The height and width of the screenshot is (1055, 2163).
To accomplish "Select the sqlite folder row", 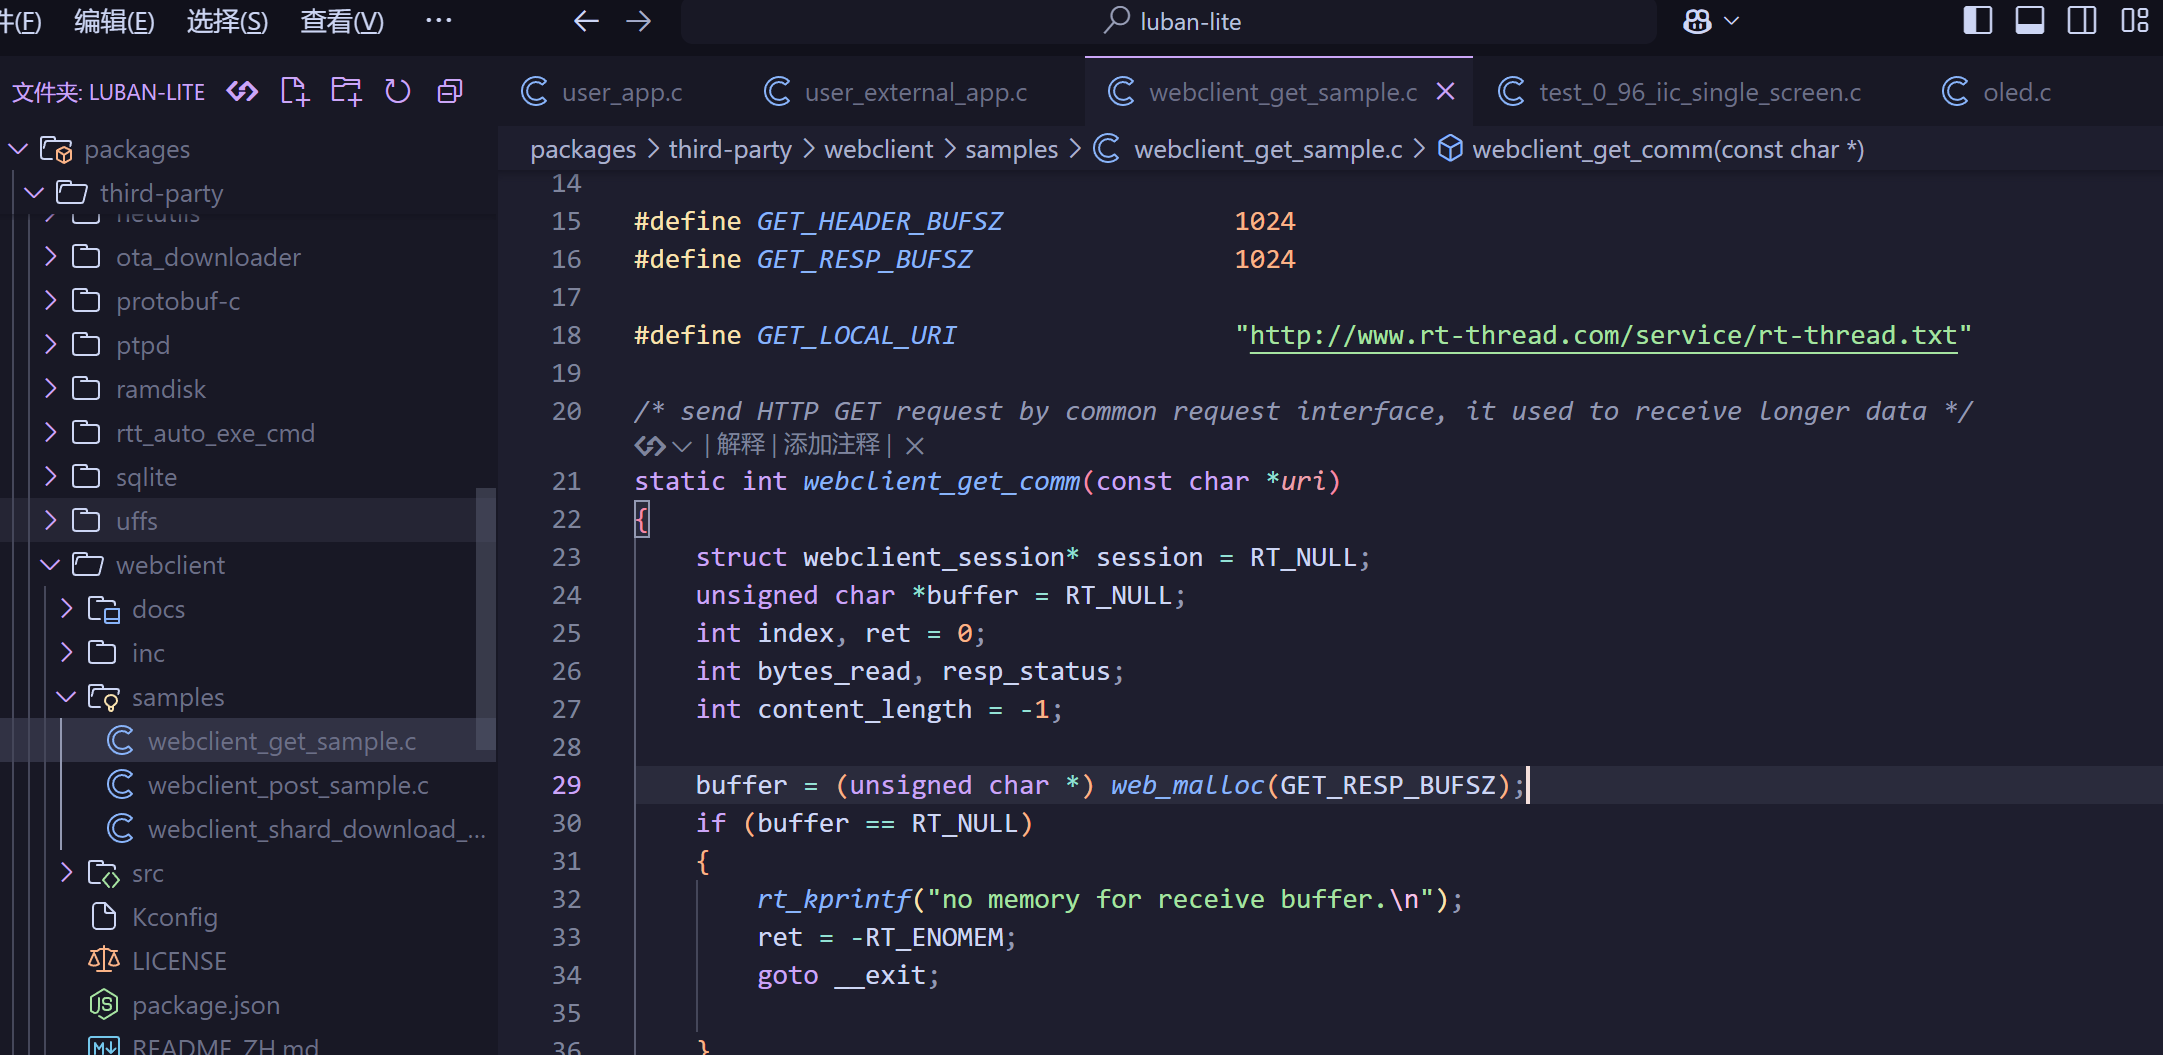I will pyautogui.click(x=248, y=477).
